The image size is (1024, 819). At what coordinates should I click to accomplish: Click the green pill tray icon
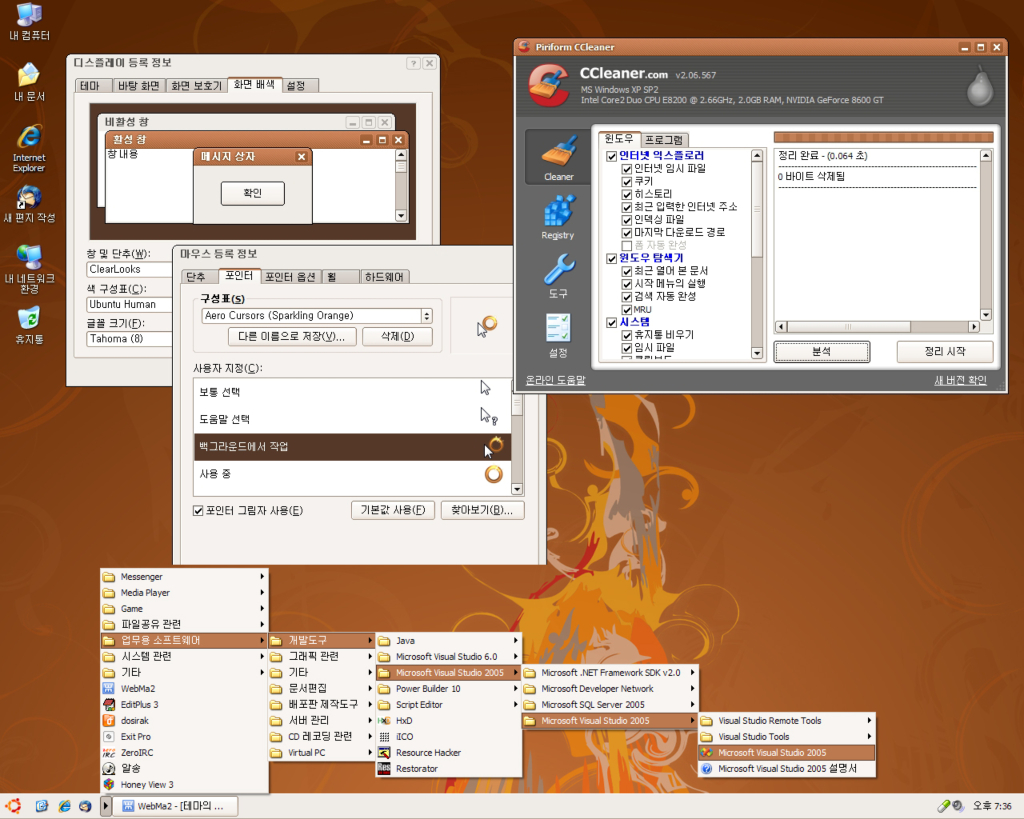click(x=944, y=806)
